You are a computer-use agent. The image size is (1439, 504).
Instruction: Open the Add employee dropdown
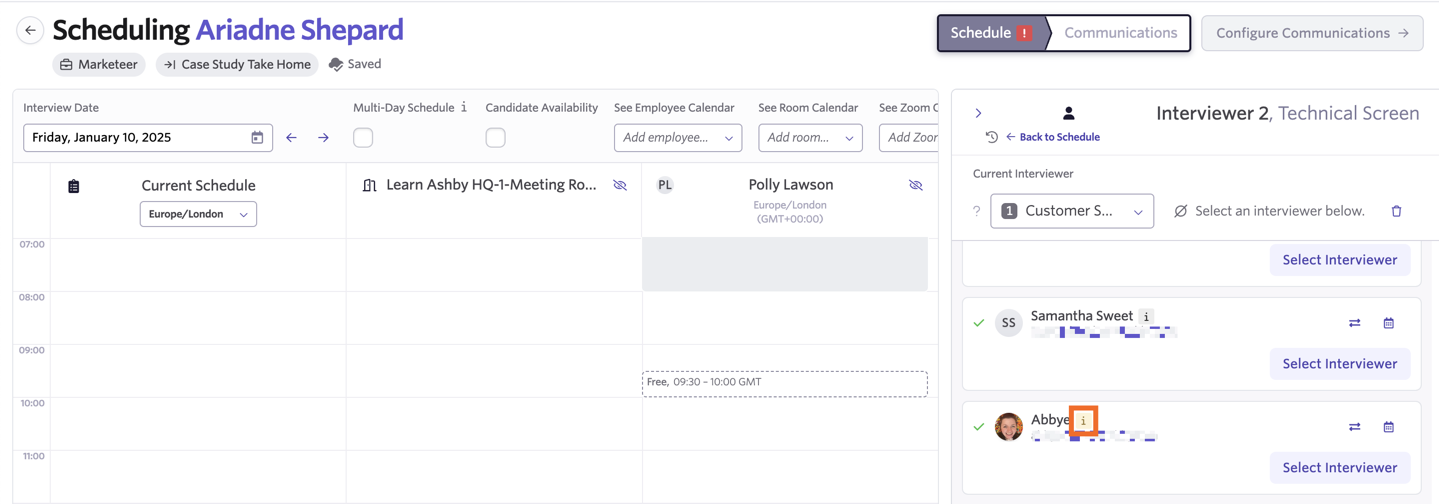click(678, 137)
